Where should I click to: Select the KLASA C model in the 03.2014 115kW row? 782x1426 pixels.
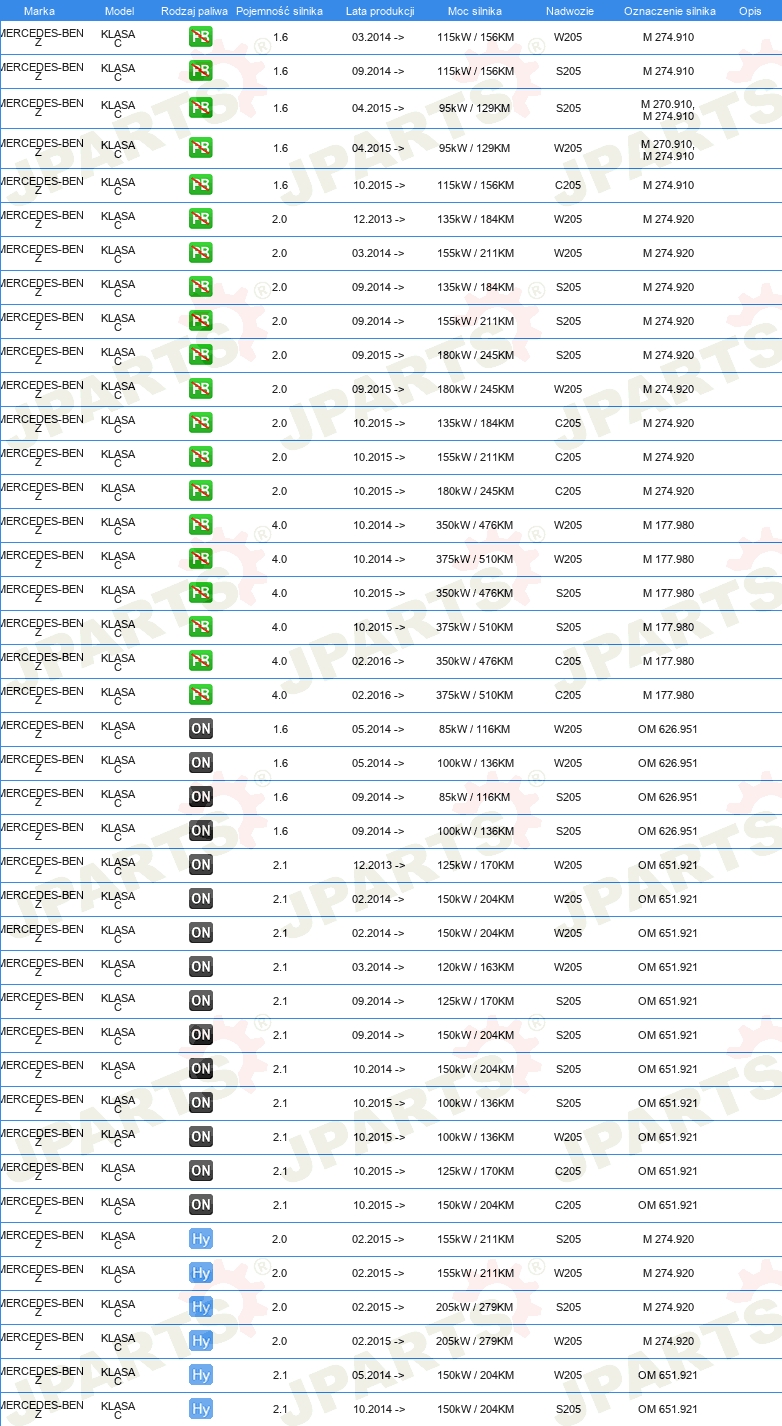(118, 39)
